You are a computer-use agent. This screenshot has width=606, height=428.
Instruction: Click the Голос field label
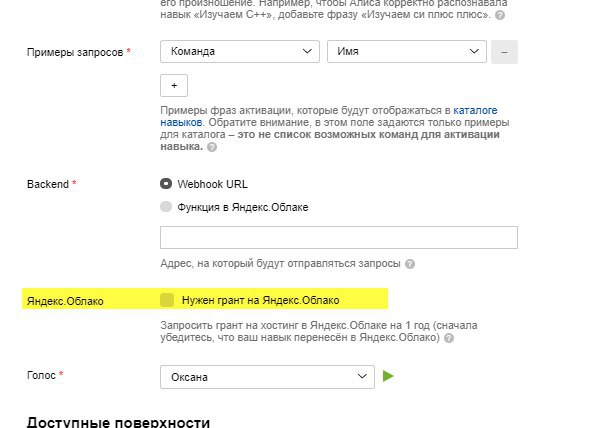(x=41, y=375)
